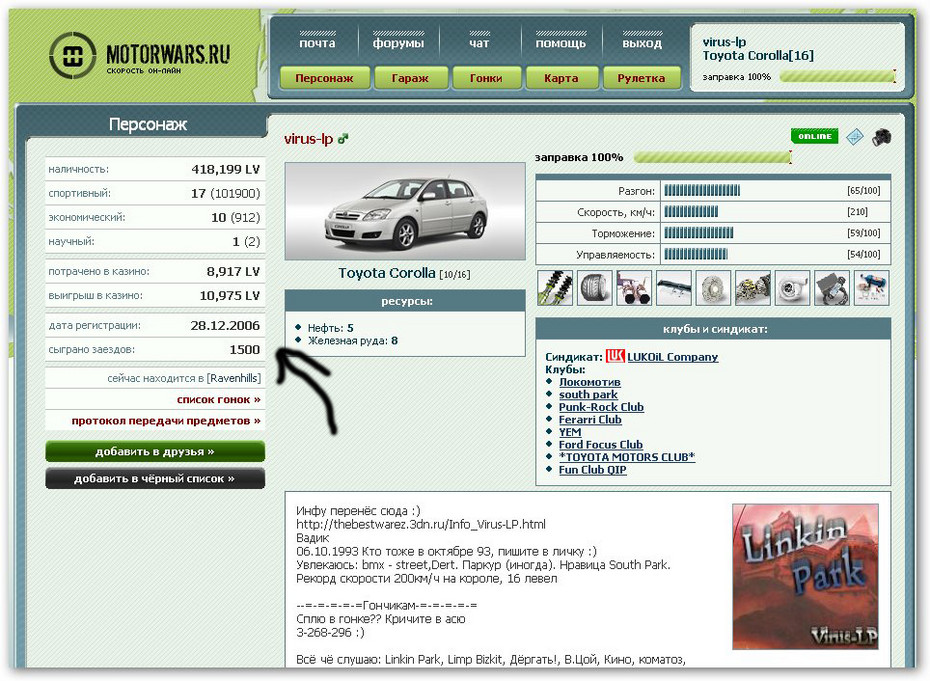Open the YEM club link

point(570,432)
